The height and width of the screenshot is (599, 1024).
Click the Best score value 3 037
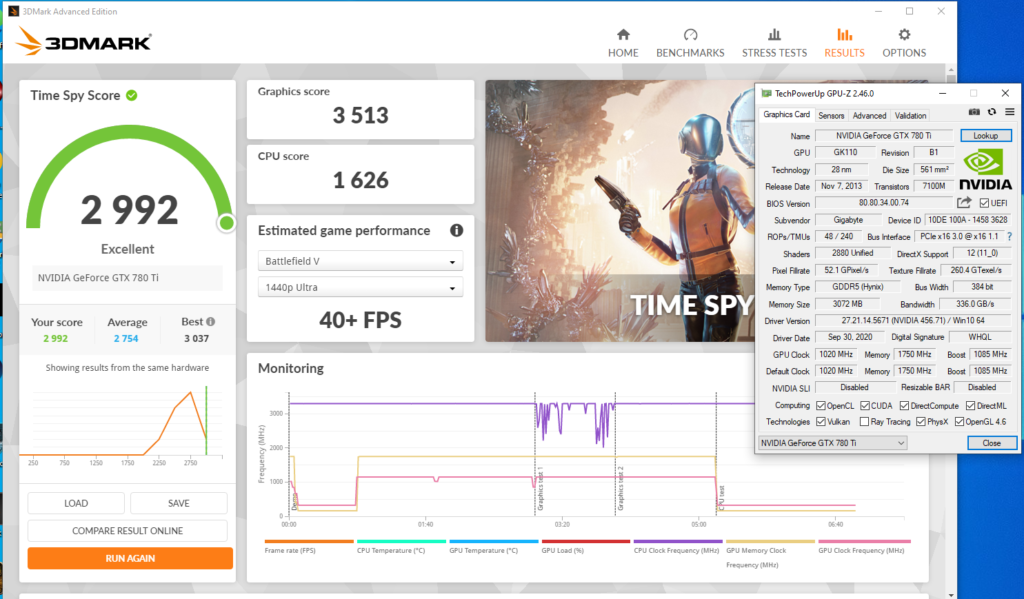(x=197, y=338)
